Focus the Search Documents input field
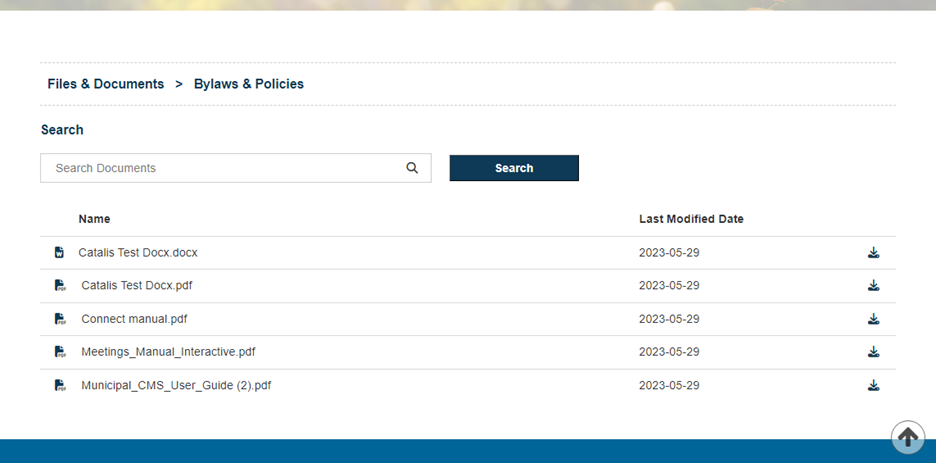This screenshot has height=463, width=936. pos(225,168)
